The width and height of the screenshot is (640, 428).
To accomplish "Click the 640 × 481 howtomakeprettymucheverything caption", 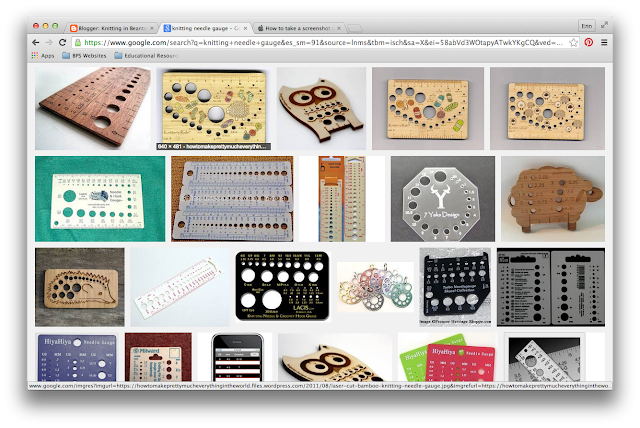I will [213, 146].
